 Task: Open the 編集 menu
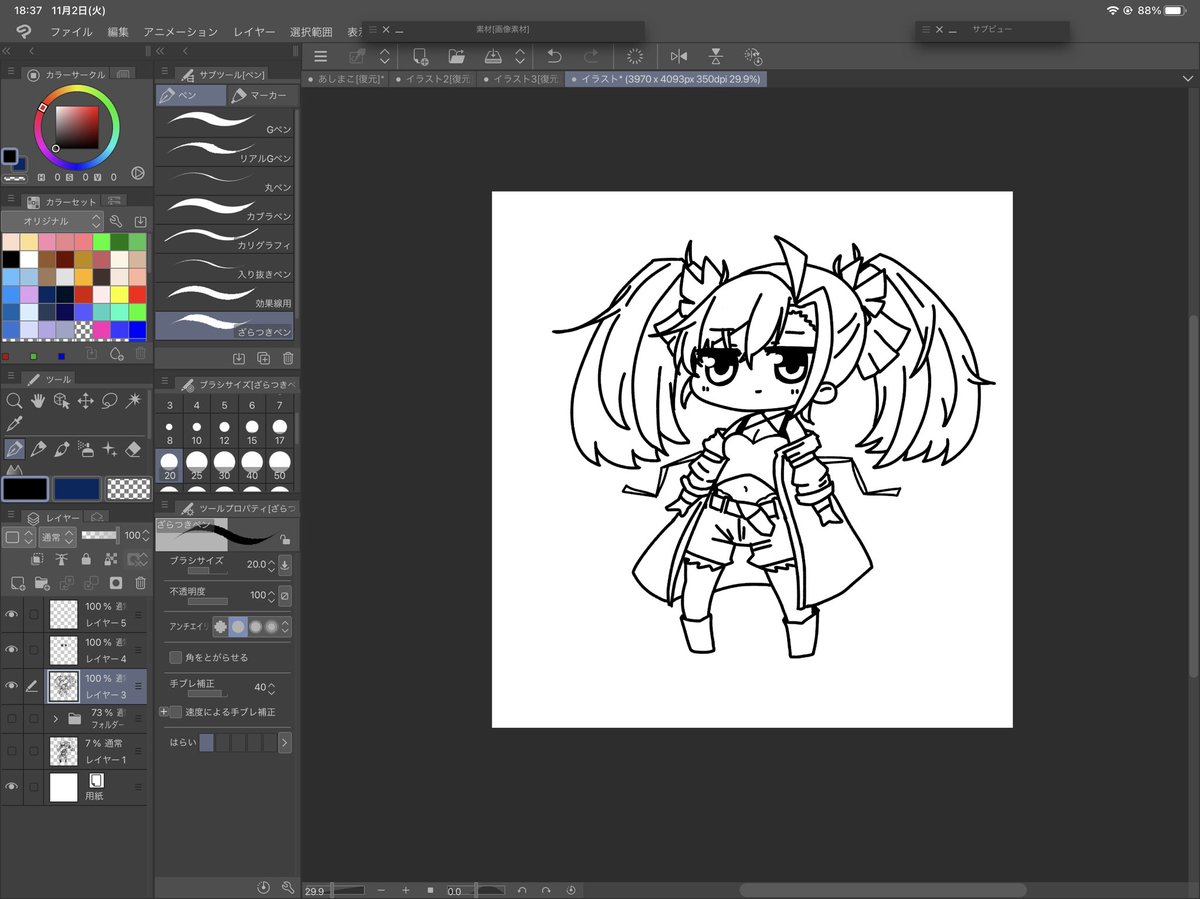click(x=118, y=32)
